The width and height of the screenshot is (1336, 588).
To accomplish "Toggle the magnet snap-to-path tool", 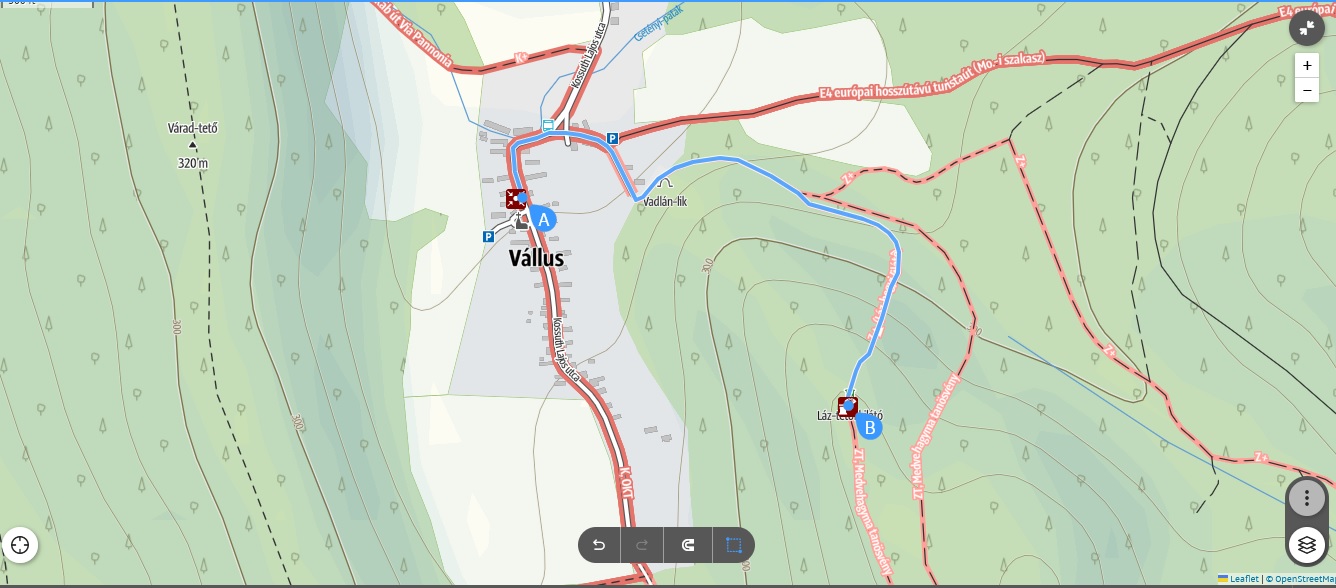I will click(688, 545).
